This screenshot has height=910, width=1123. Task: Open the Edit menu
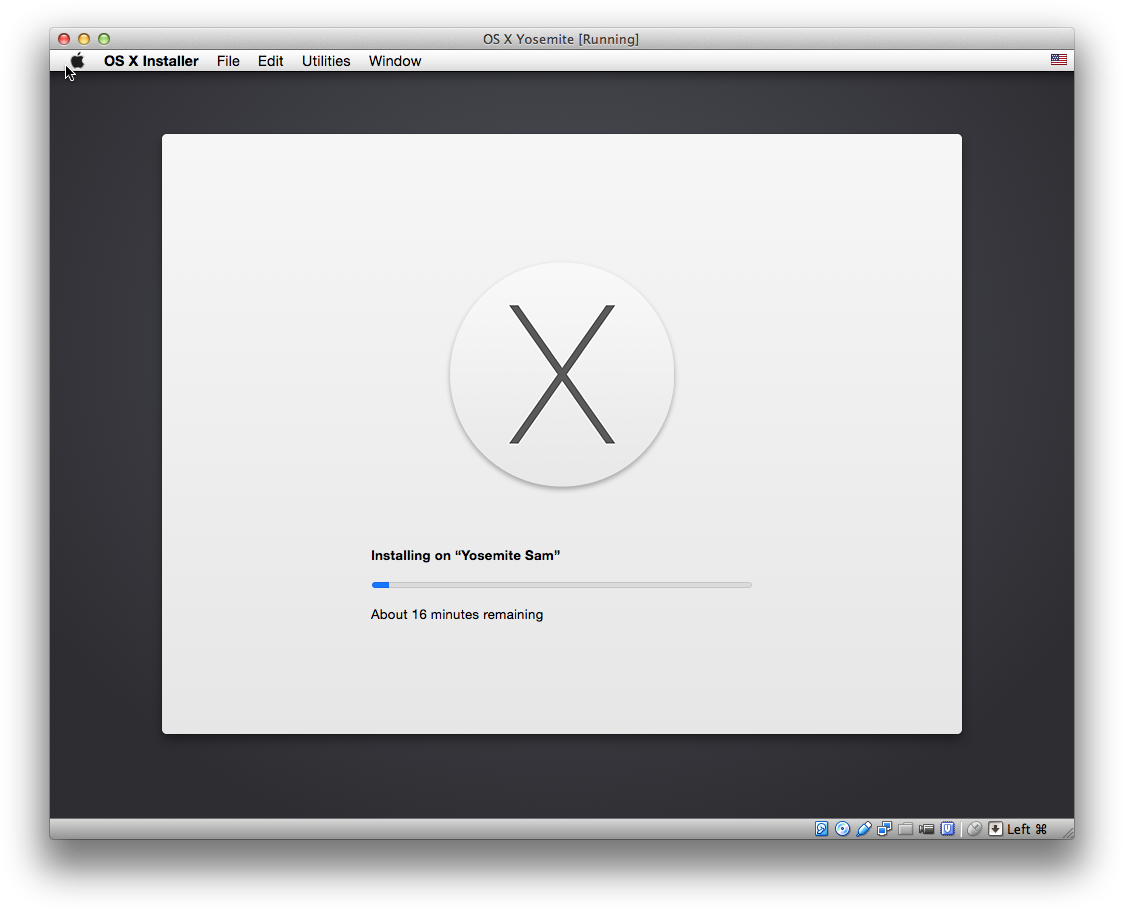point(270,61)
